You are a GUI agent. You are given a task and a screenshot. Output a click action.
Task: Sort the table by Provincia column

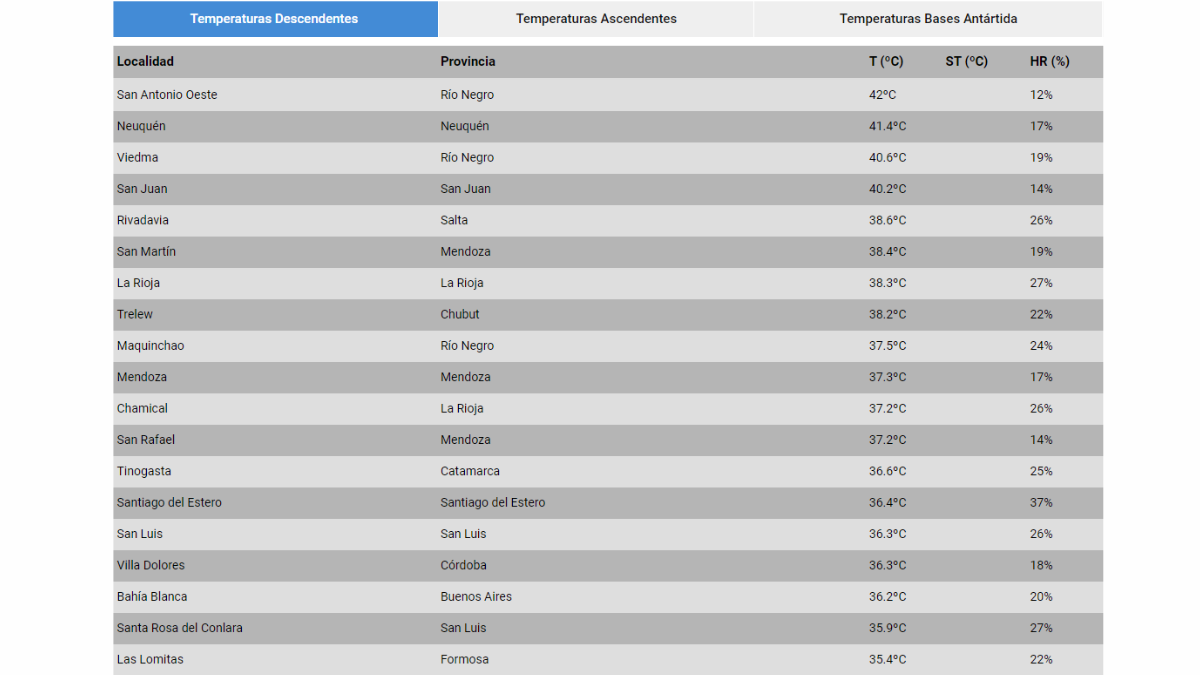(466, 61)
